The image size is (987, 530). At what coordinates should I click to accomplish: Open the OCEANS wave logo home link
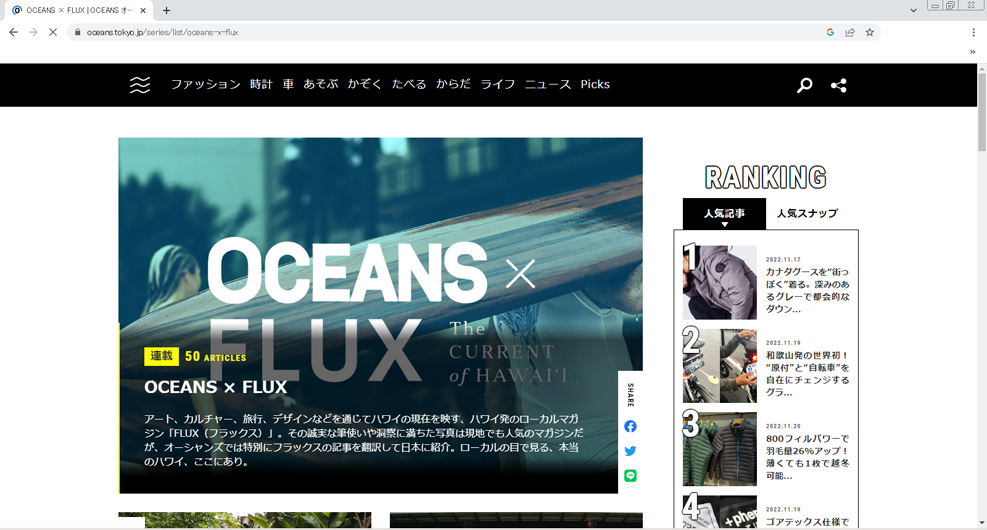[x=140, y=85]
